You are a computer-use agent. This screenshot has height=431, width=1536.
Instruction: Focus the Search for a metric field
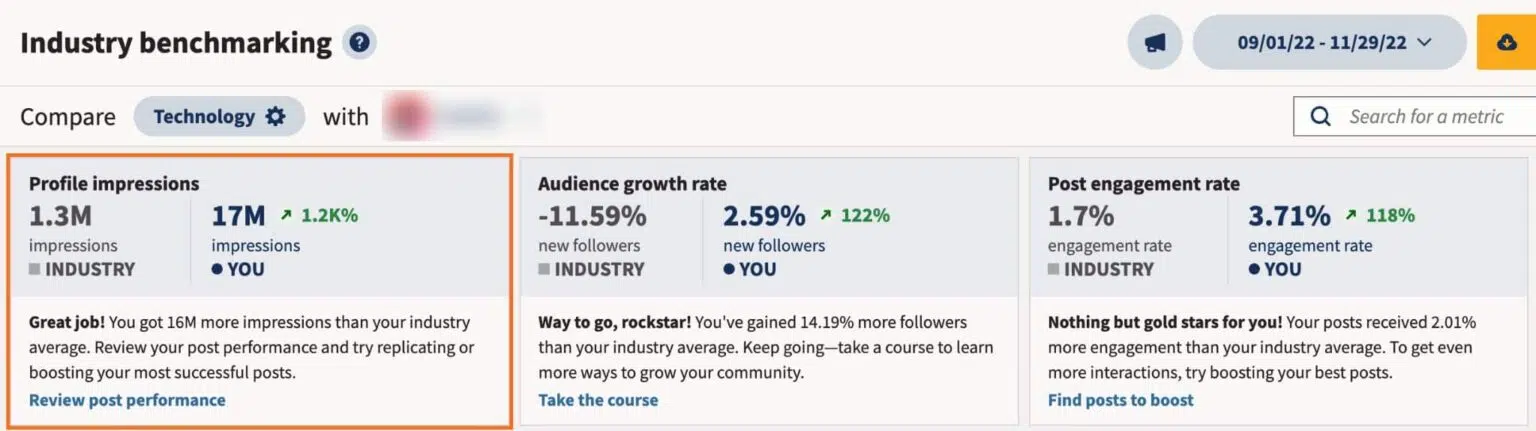click(1426, 117)
